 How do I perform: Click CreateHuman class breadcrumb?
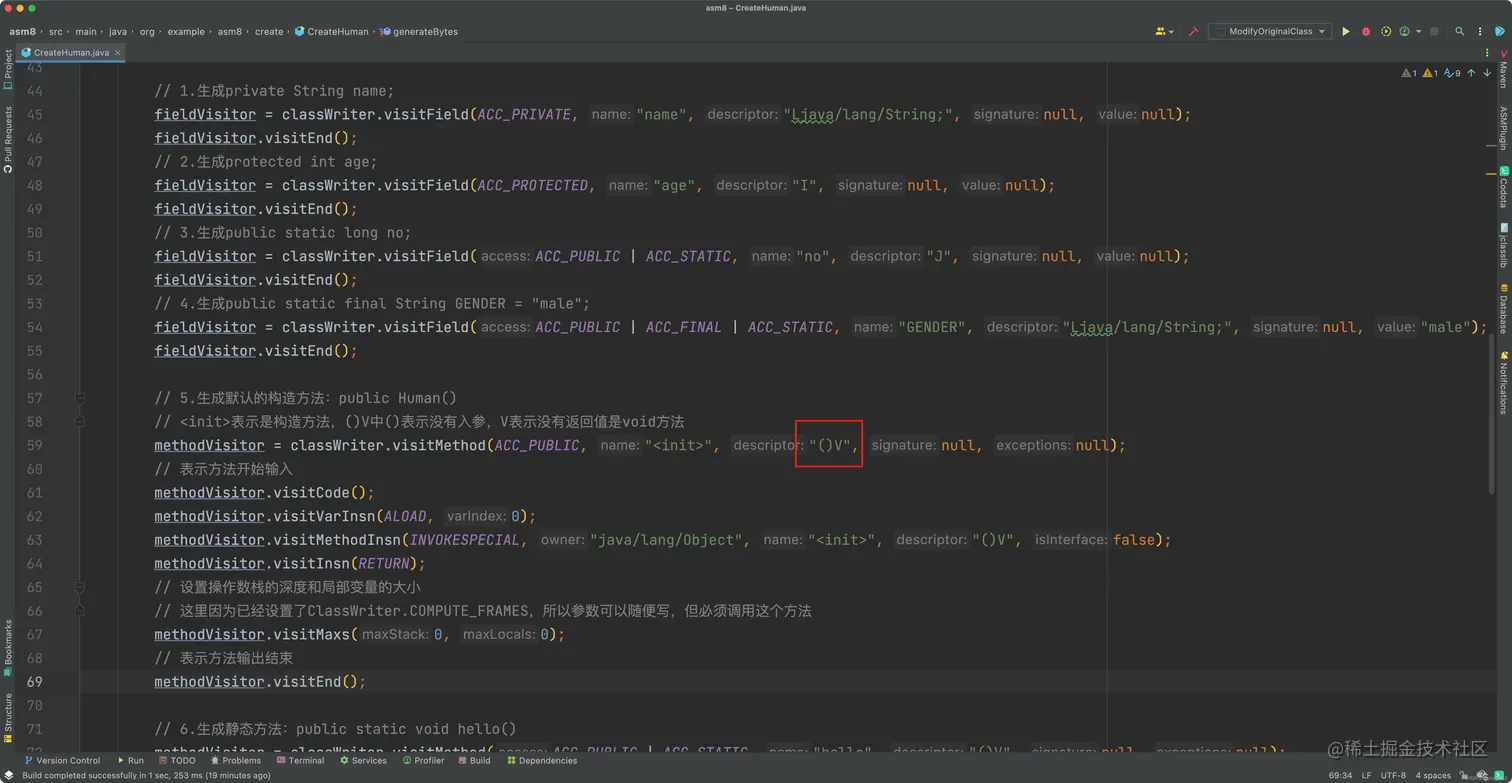(x=331, y=32)
